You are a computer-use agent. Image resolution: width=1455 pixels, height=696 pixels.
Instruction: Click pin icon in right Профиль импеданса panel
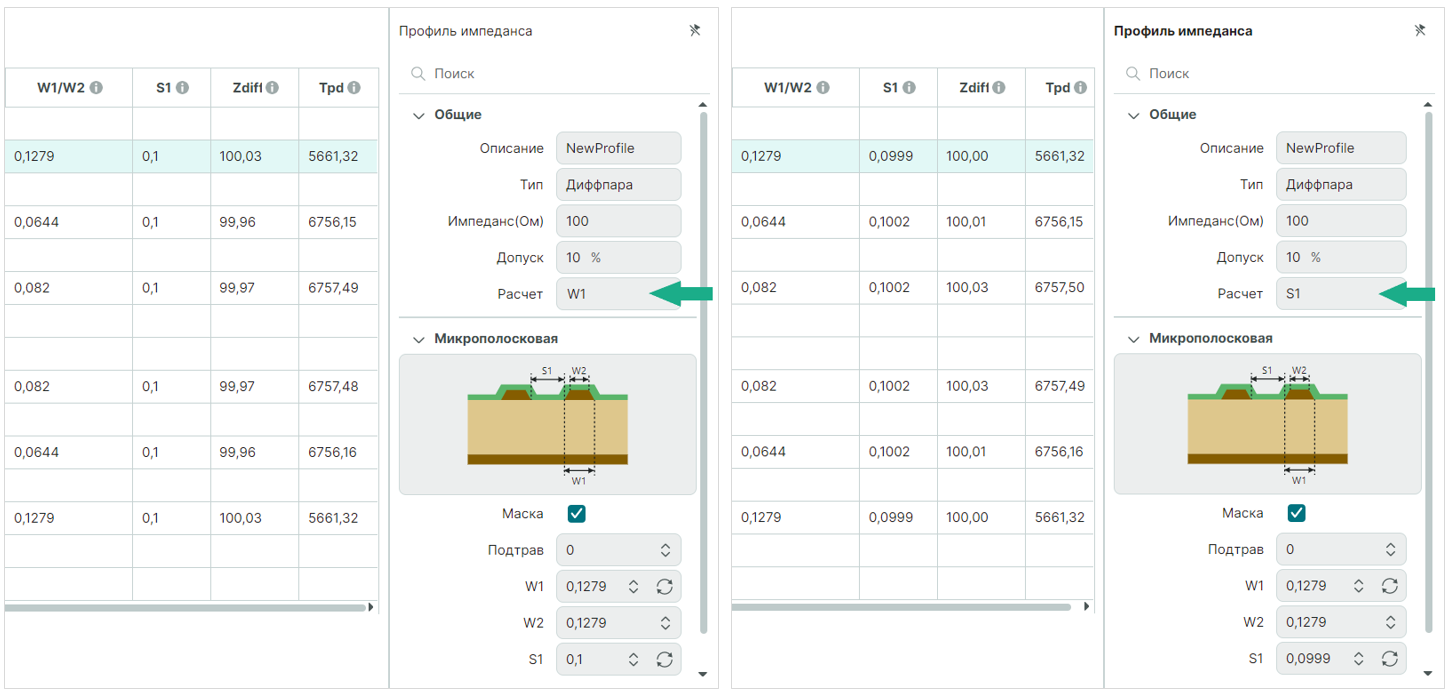(x=1419, y=31)
